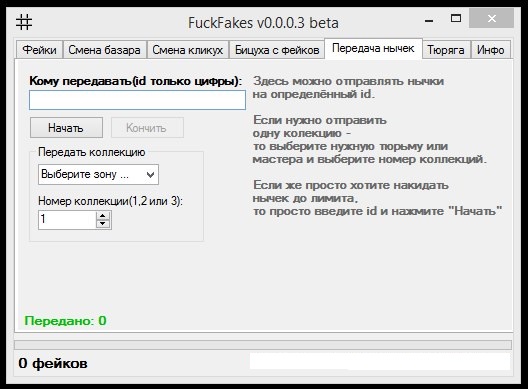Viewport: 528px width, 389px height.
Task: Increase collection number with up arrow
Action: coord(103,216)
